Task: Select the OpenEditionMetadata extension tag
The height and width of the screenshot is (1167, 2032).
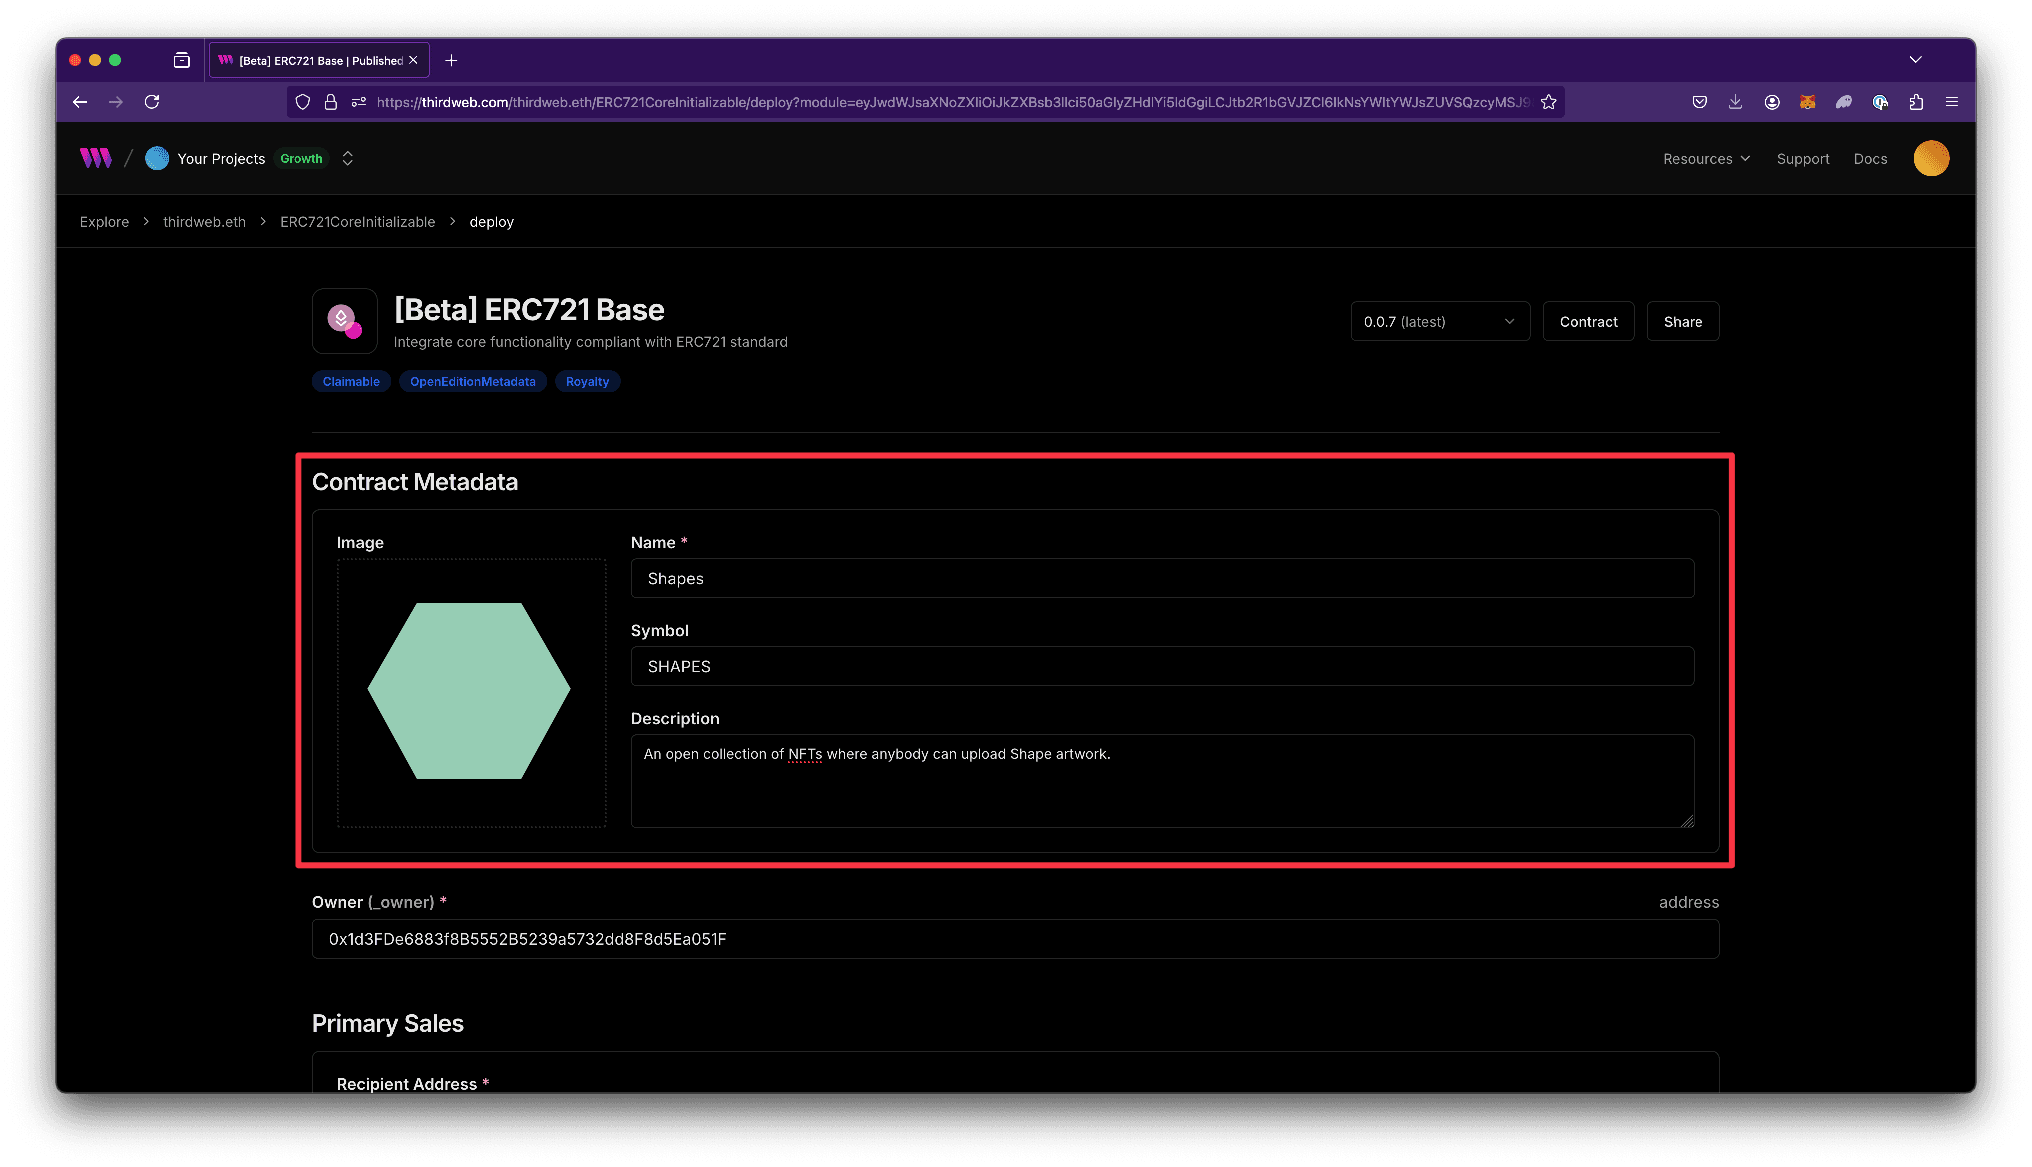Action: pyautogui.click(x=472, y=381)
